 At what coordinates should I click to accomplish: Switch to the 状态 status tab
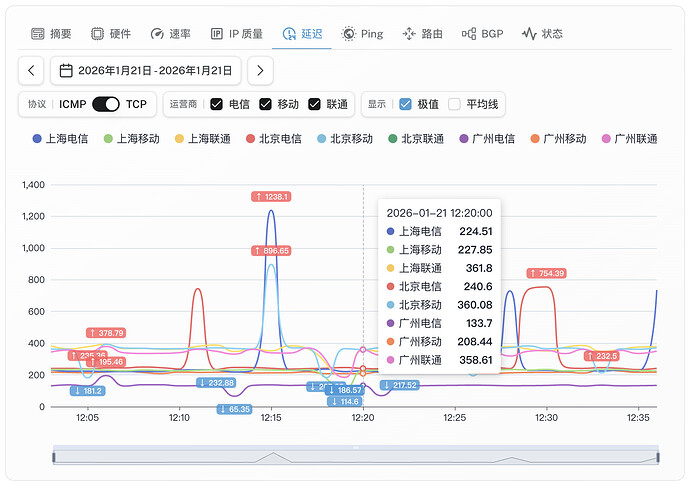(542, 34)
